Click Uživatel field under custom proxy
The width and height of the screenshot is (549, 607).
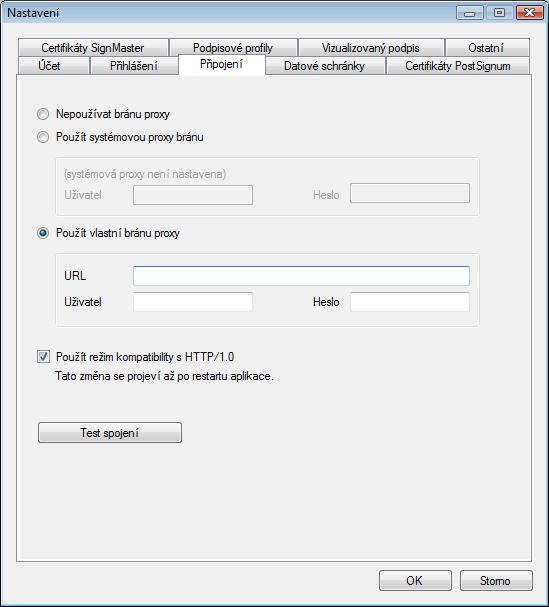pyautogui.click(x=193, y=302)
